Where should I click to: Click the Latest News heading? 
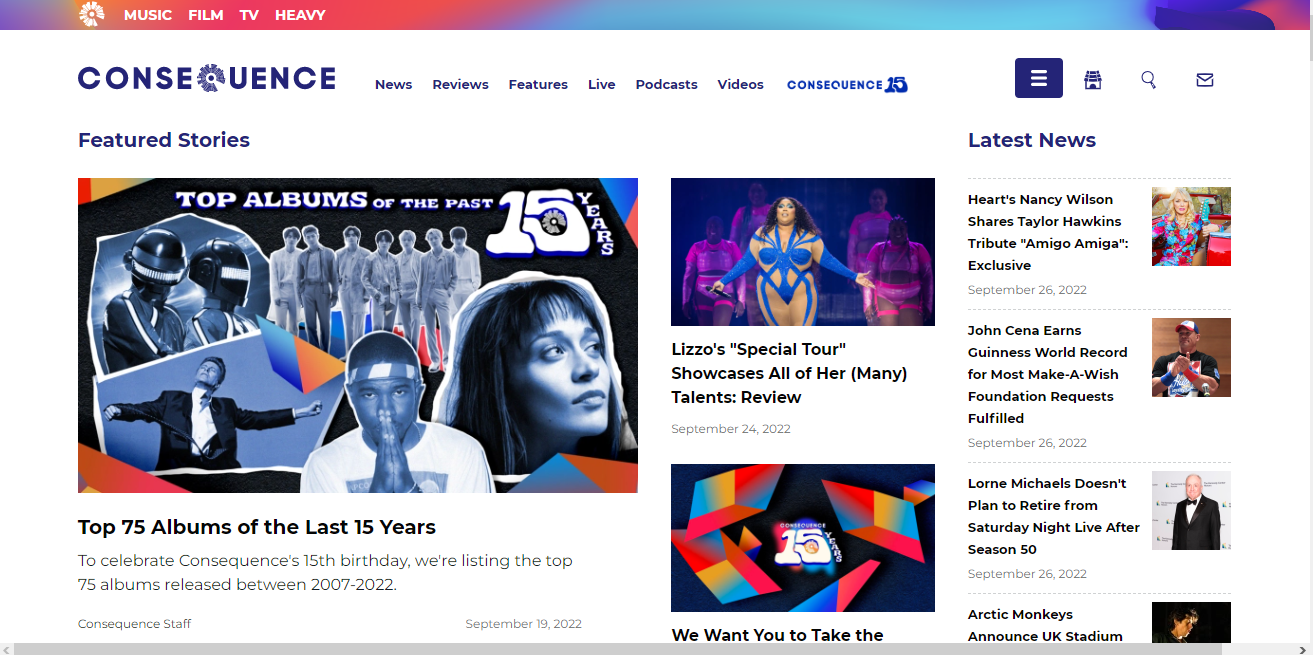pos(1032,140)
